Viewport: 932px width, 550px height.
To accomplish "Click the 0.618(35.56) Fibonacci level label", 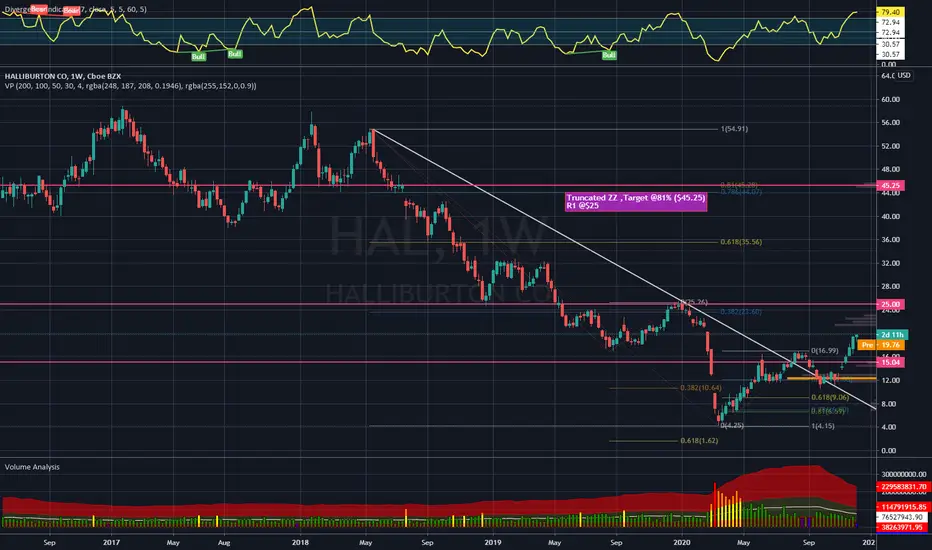I will tap(741, 242).
